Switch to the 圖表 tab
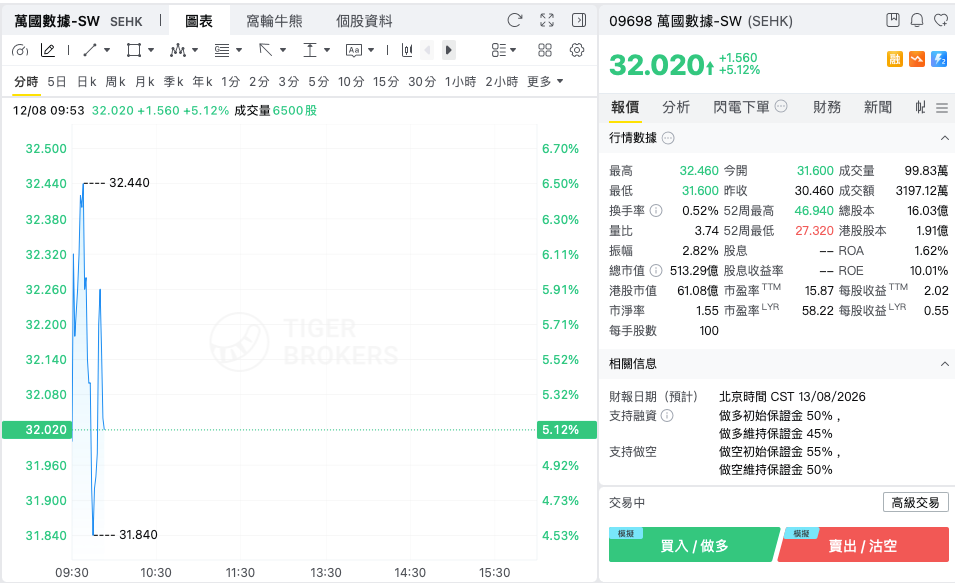This screenshot has height=583, width=955. [199, 21]
